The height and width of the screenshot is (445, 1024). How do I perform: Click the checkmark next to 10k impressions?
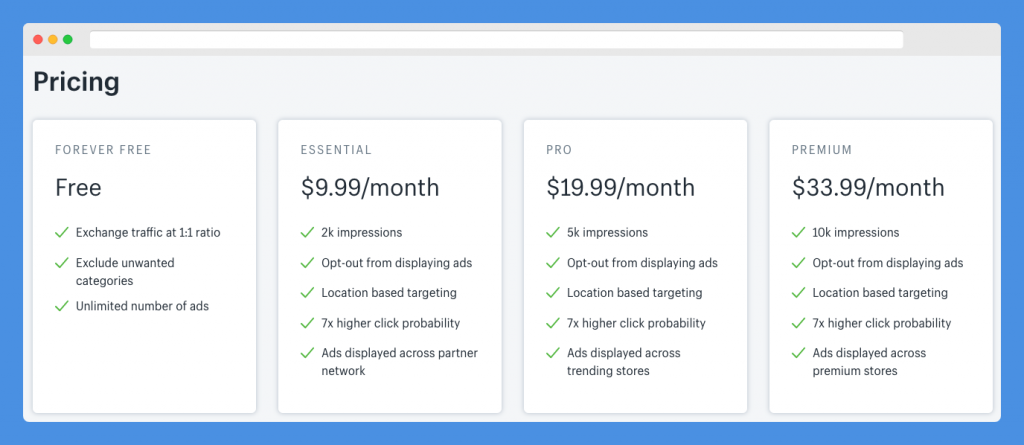coord(799,233)
